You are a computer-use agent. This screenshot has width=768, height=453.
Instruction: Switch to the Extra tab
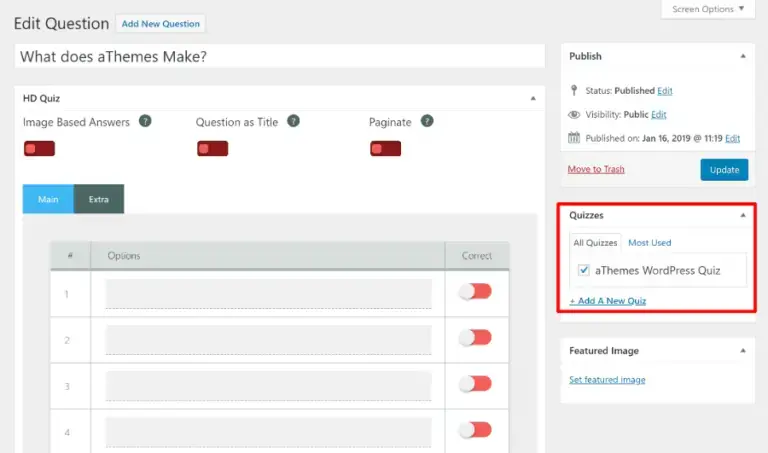98,199
